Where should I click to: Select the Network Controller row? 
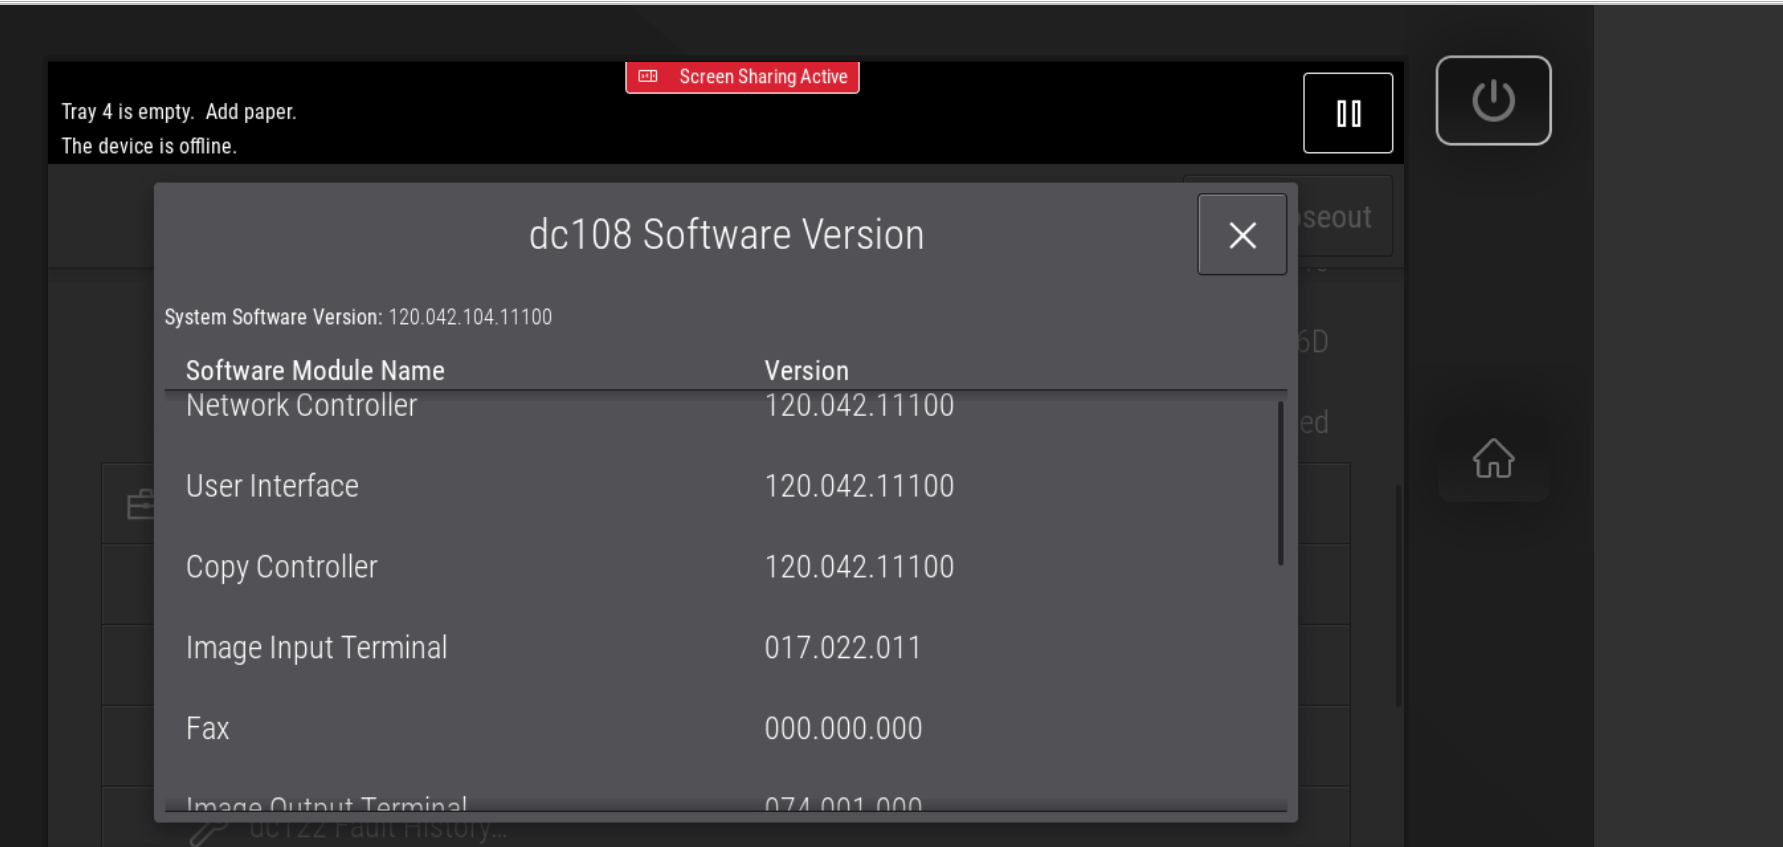(301, 406)
